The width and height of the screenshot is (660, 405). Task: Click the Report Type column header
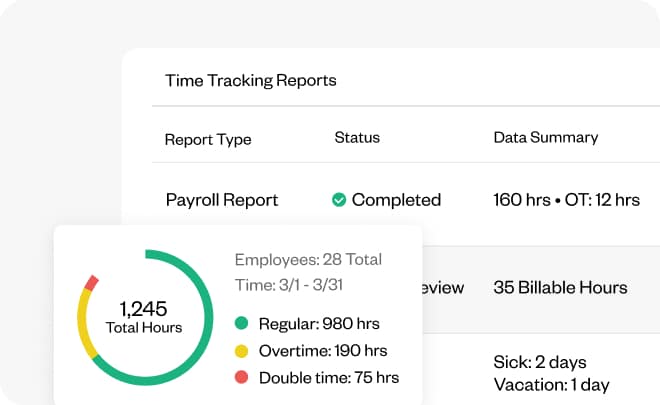208,139
